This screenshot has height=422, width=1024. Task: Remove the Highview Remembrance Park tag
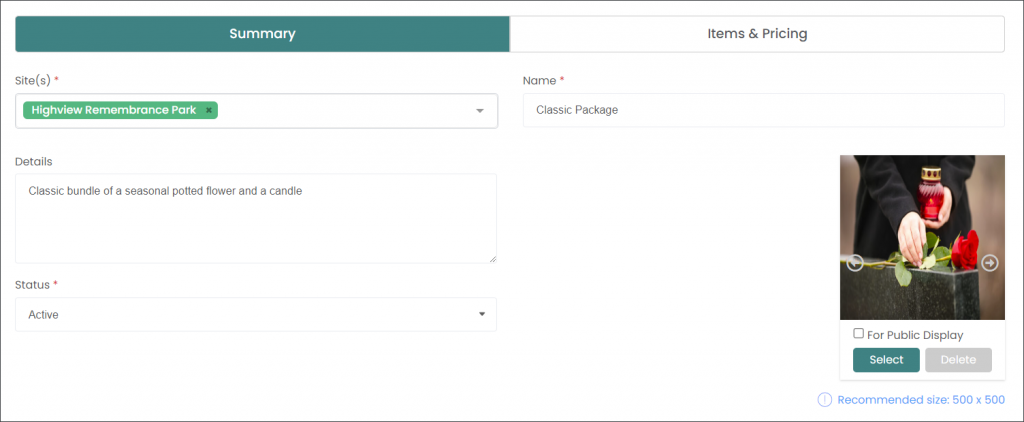pos(208,110)
